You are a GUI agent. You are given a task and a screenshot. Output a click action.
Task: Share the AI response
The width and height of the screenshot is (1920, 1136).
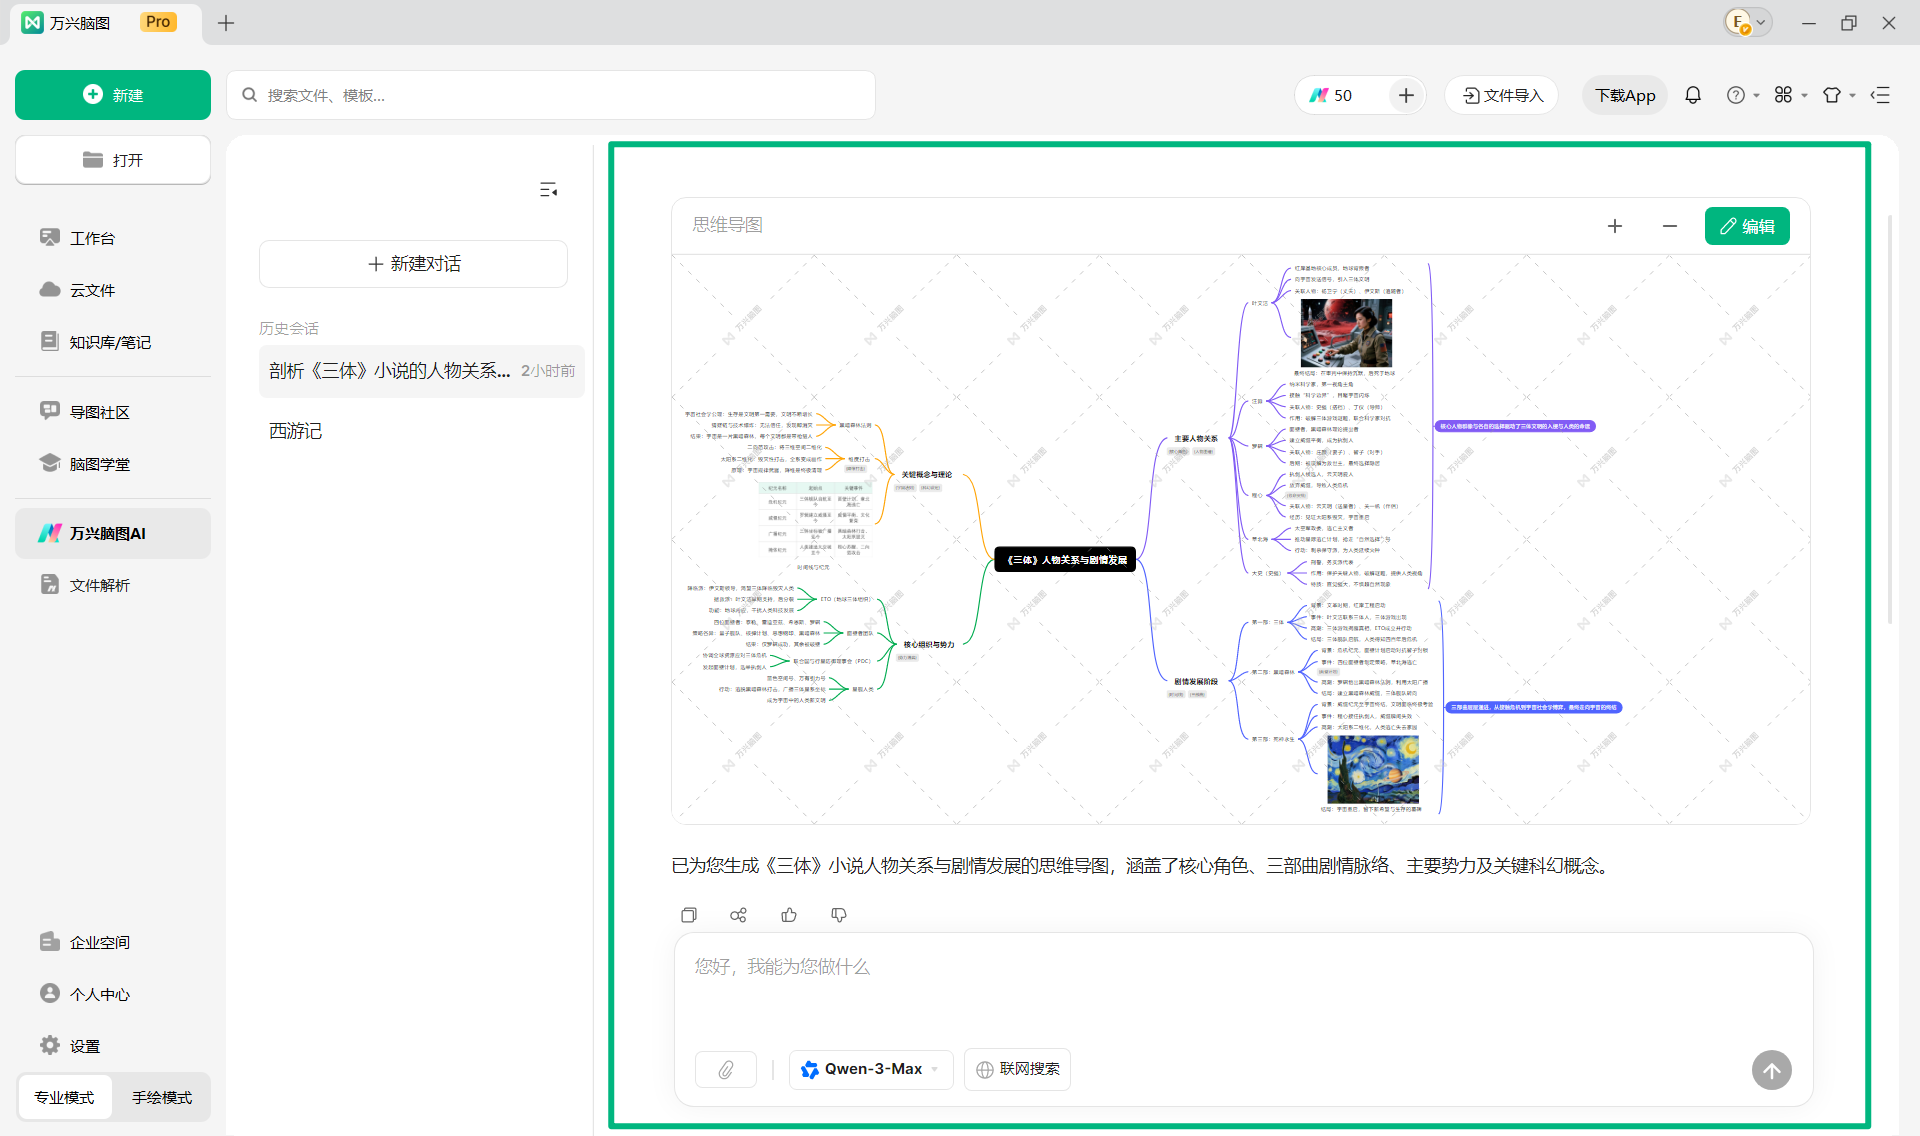(x=738, y=915)
